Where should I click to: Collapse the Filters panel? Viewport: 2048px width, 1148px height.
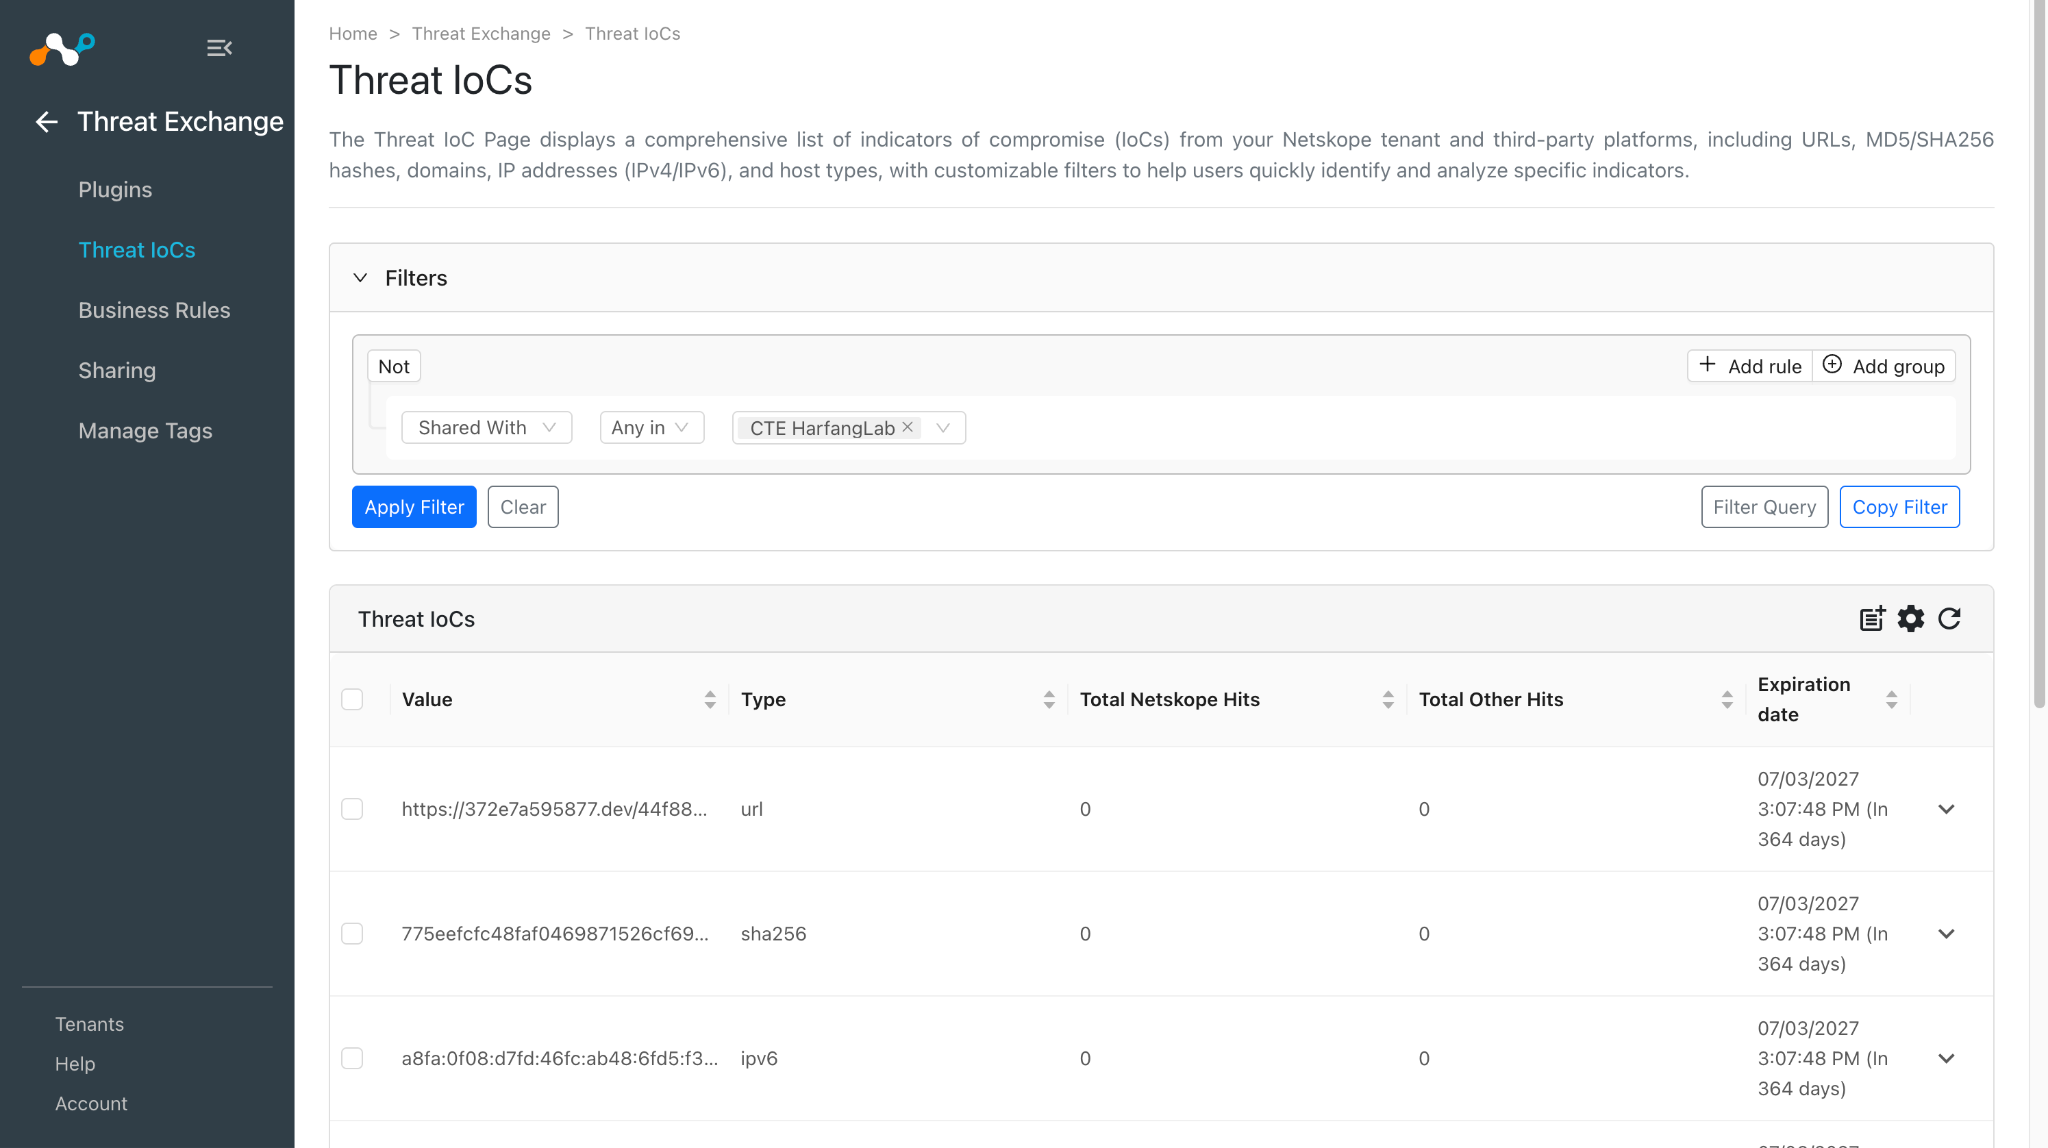pos(361,278)
